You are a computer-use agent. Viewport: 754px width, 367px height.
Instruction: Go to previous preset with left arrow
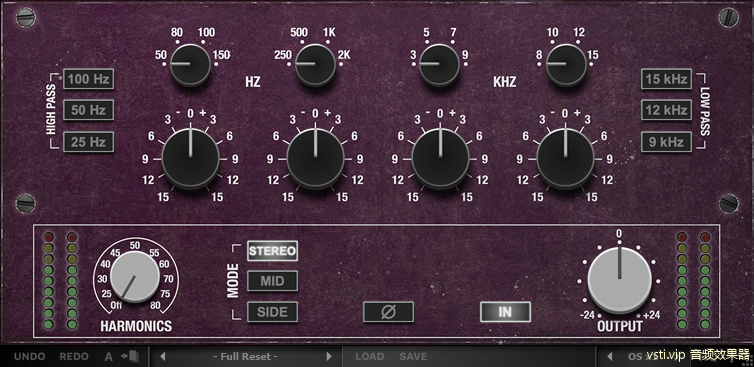click(162, 356)
